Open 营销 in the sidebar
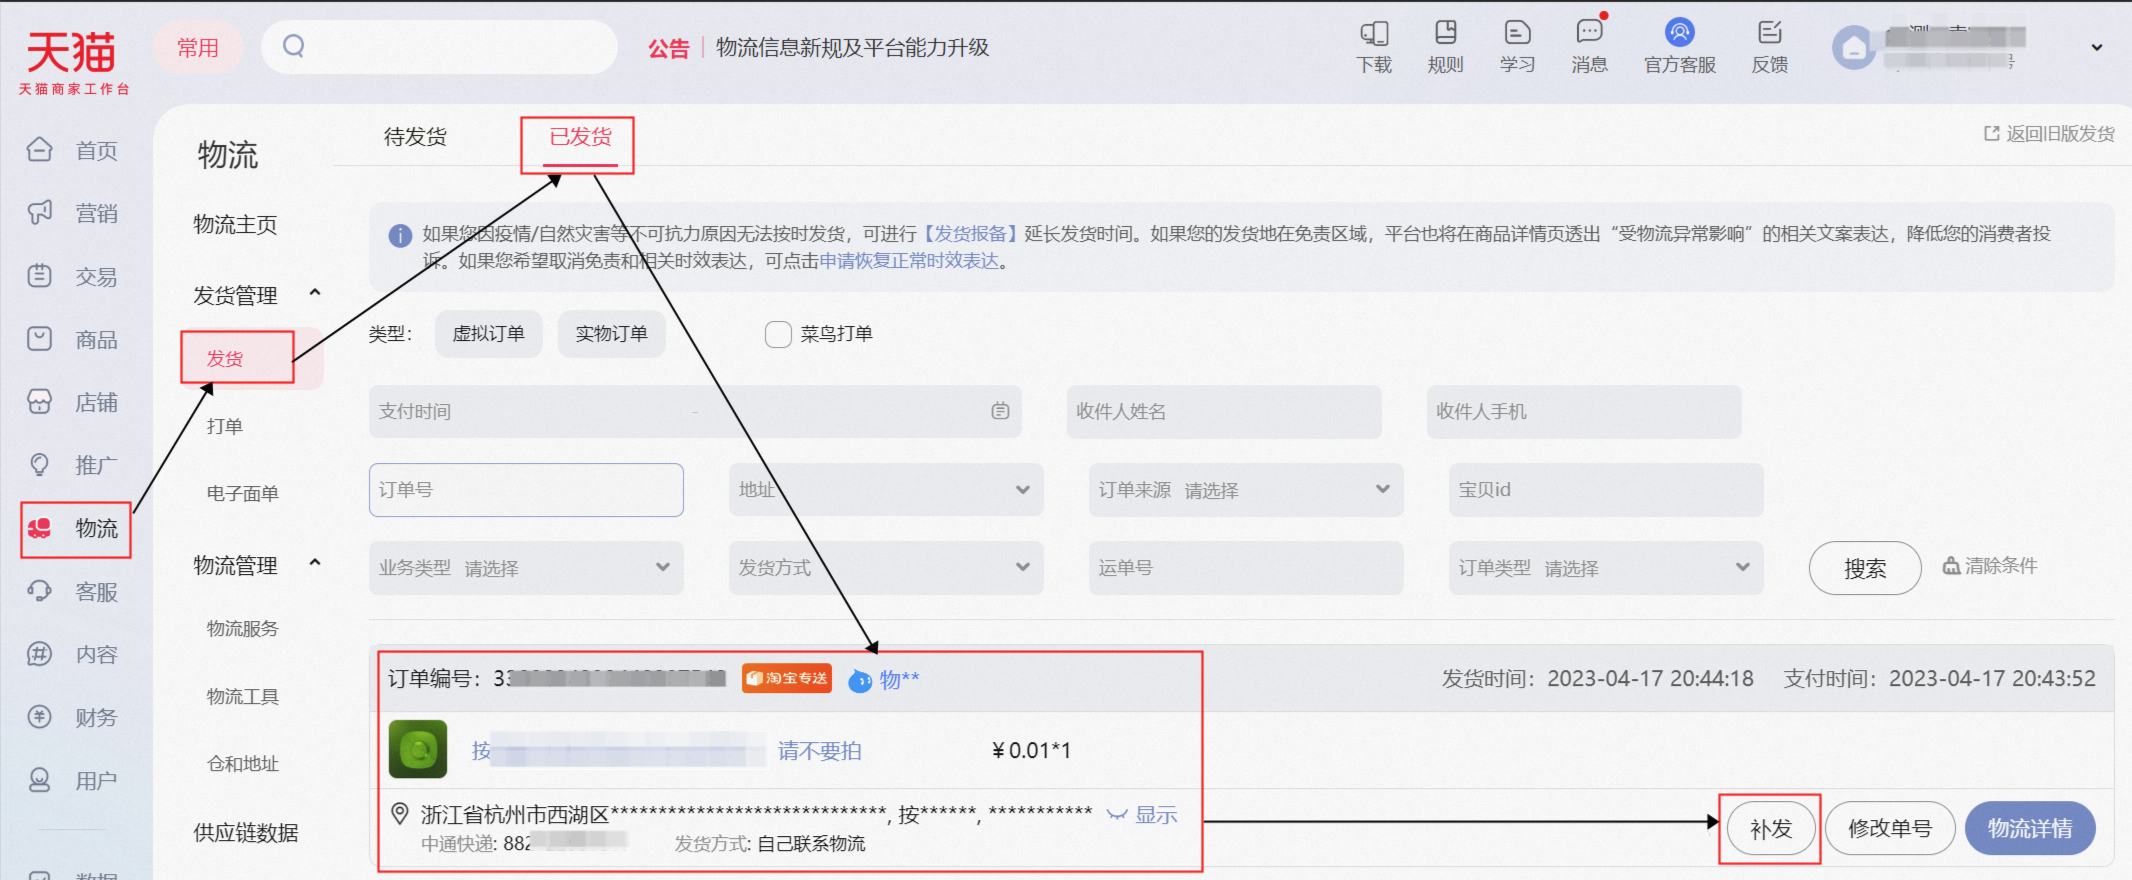 click(74, 213)
